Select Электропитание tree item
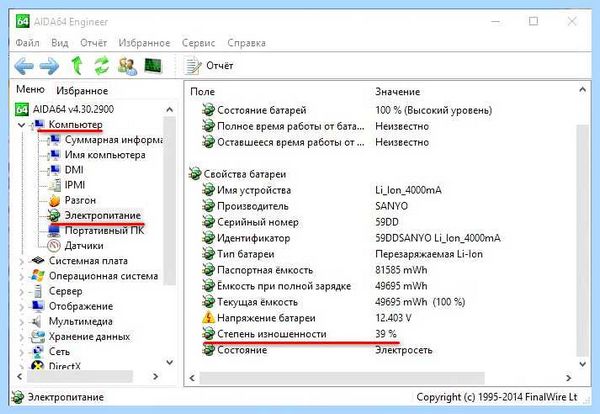Screen dimensions: 600x414 pyautogui.click(x=103, y=215)
